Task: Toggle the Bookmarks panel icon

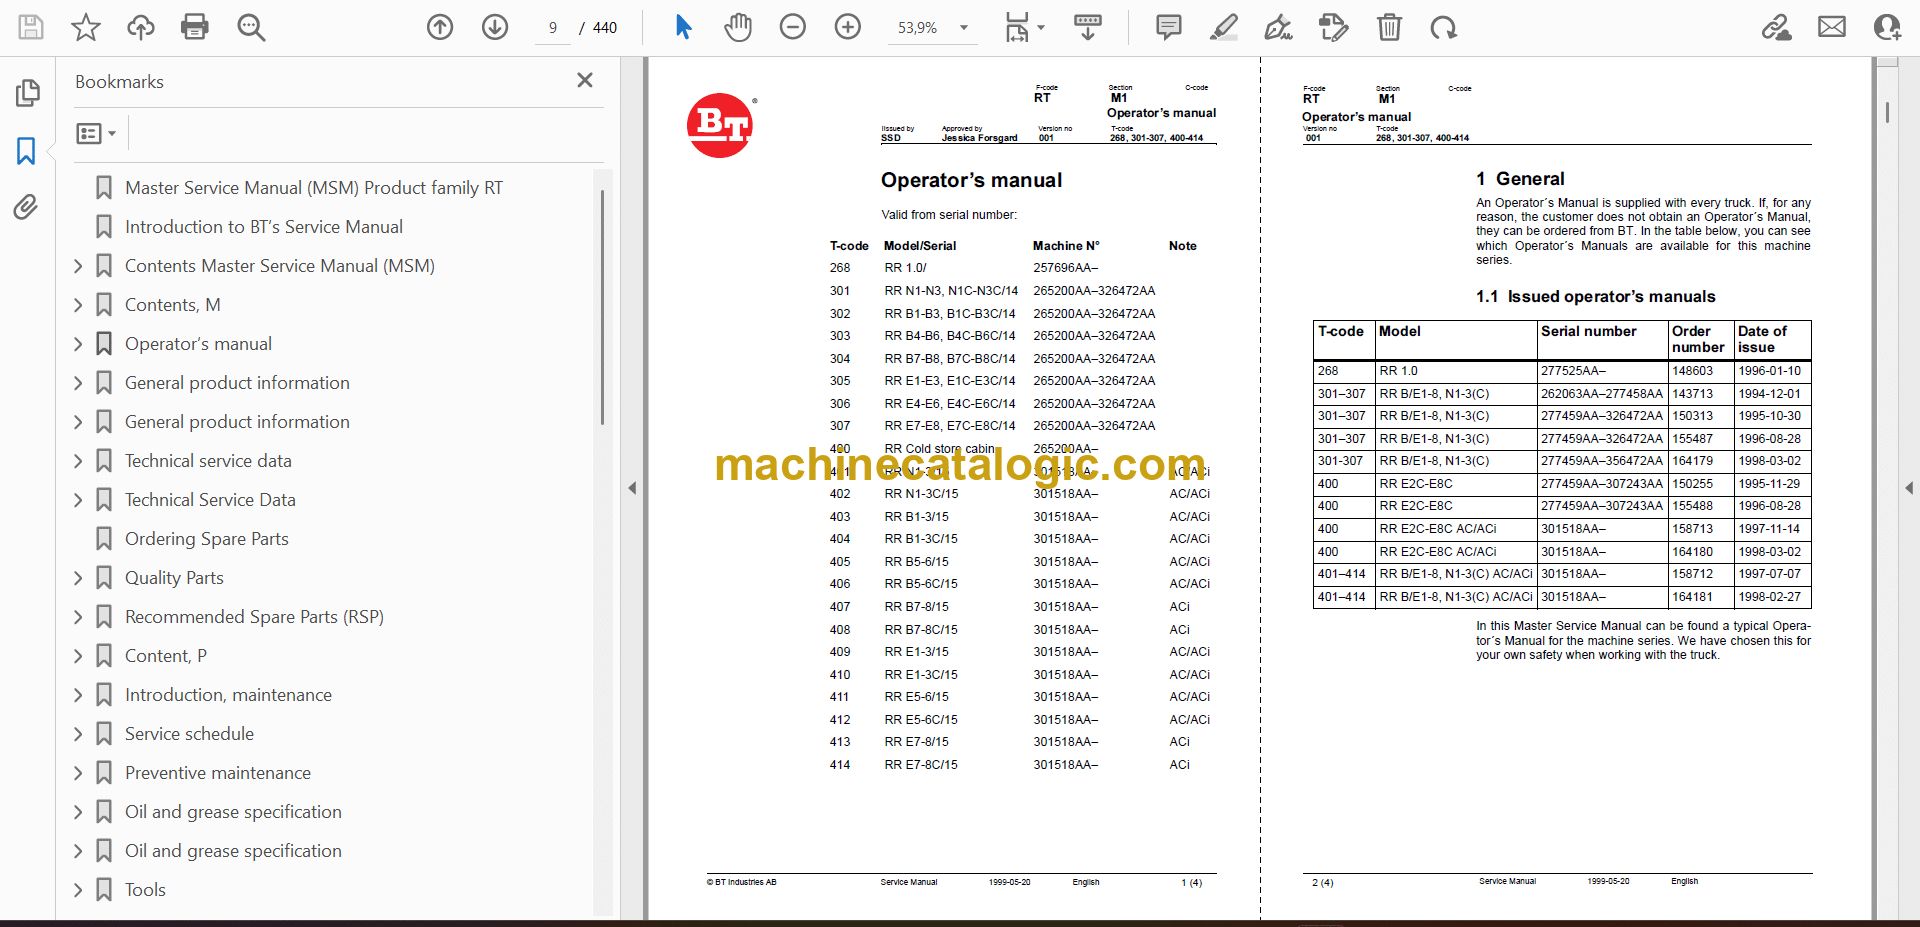Action: coord(27,151)
